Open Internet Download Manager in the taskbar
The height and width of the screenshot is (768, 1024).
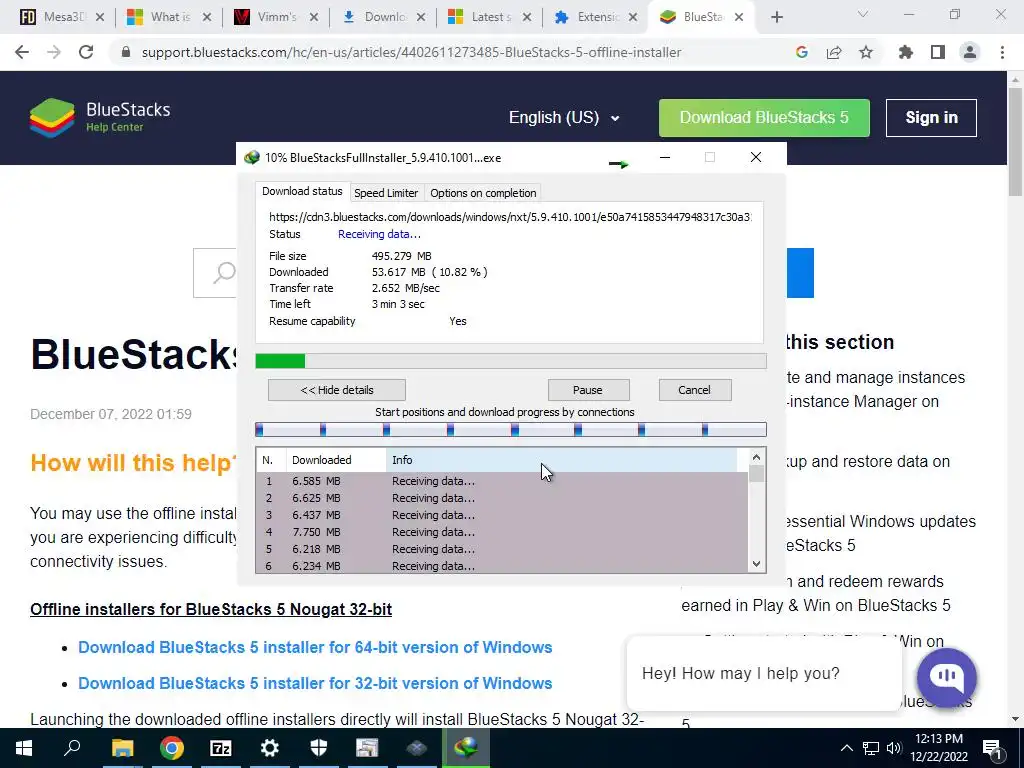(466, 748)
